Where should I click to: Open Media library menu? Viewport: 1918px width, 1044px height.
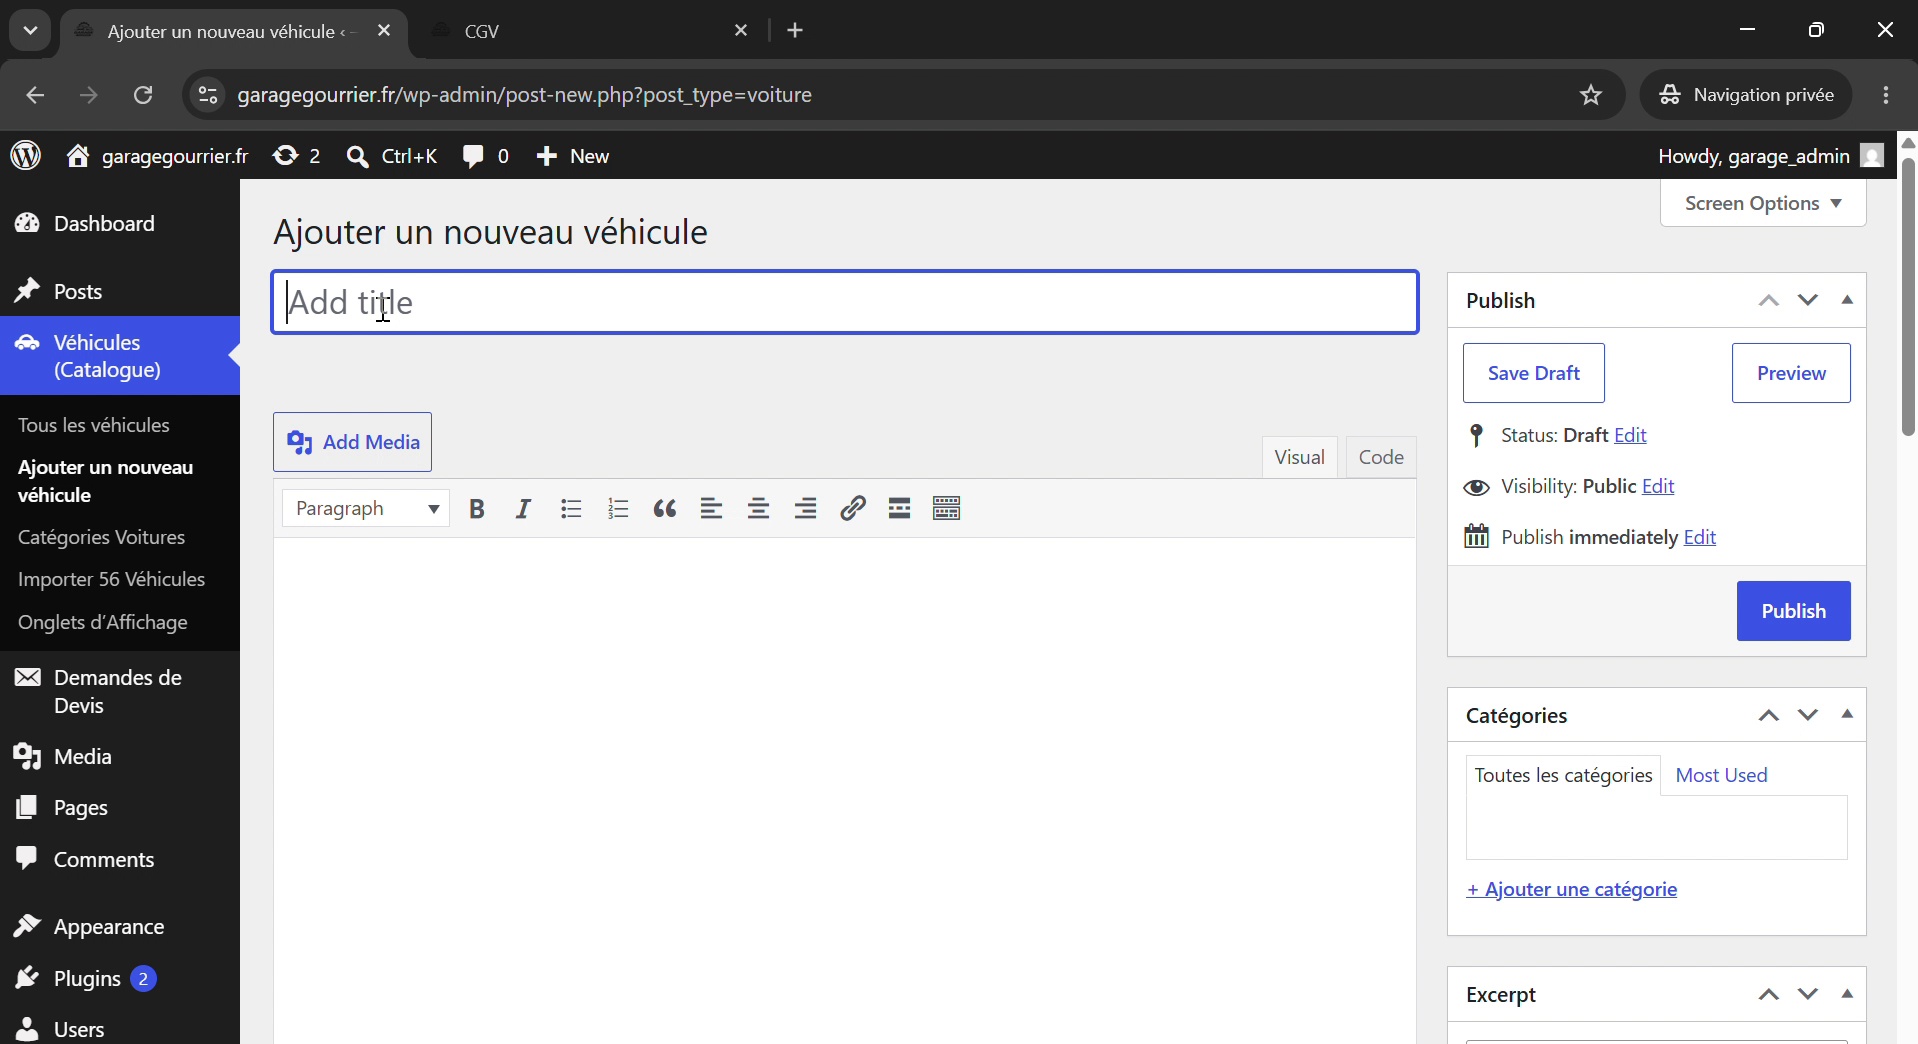point(120,757)
